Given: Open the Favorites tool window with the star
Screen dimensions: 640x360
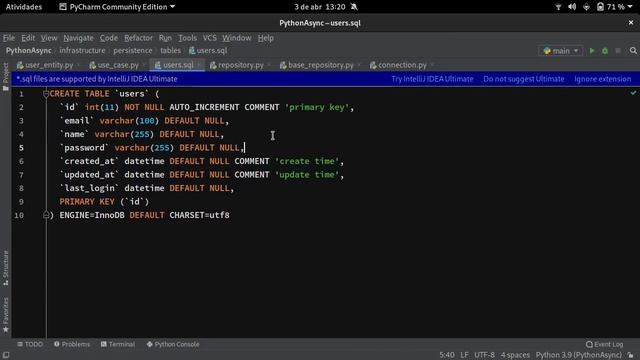Looking at the screenshot, I should 5,315.
